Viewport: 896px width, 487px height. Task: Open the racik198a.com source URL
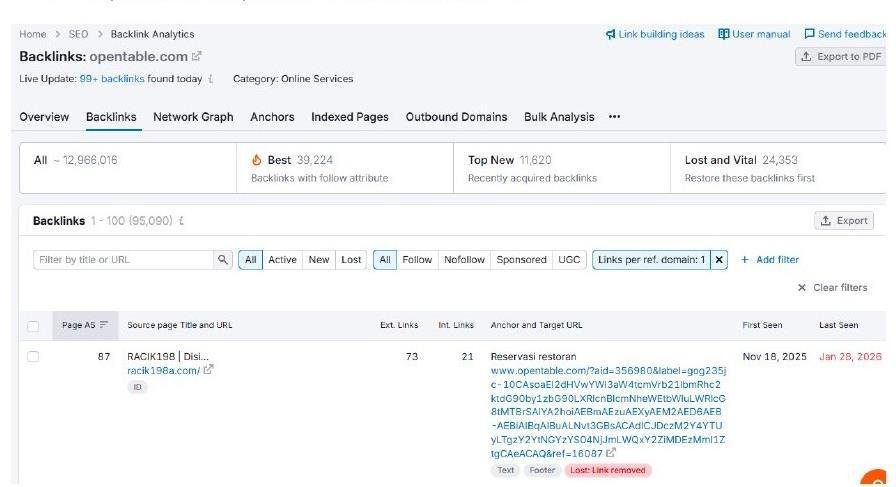point(163,370)
